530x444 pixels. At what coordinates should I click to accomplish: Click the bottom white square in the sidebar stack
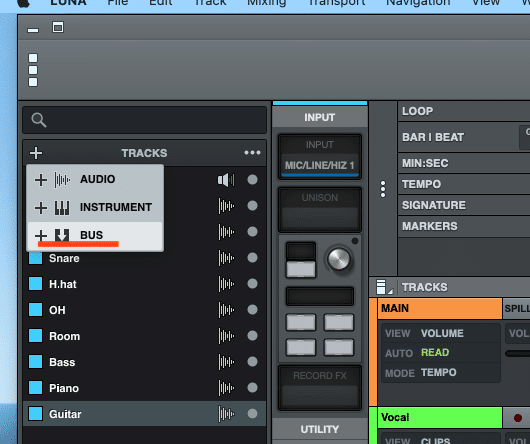pyautogui.click(x=33, y=82)
